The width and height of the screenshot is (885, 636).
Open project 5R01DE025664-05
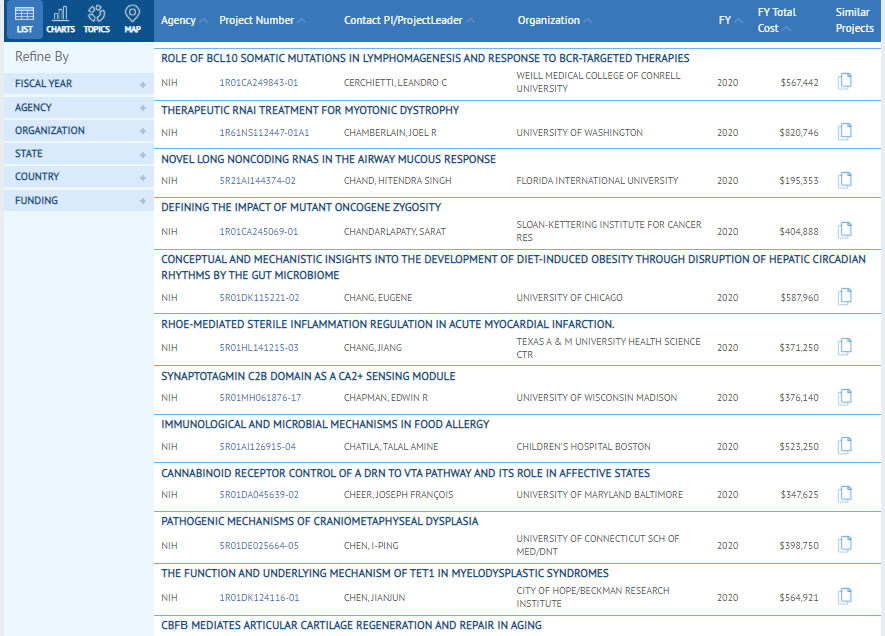point(259,546)
